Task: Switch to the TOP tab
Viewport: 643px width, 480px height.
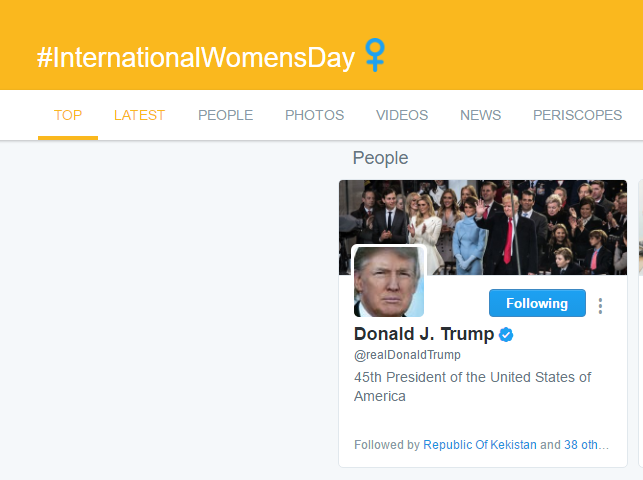Action: 68,115
